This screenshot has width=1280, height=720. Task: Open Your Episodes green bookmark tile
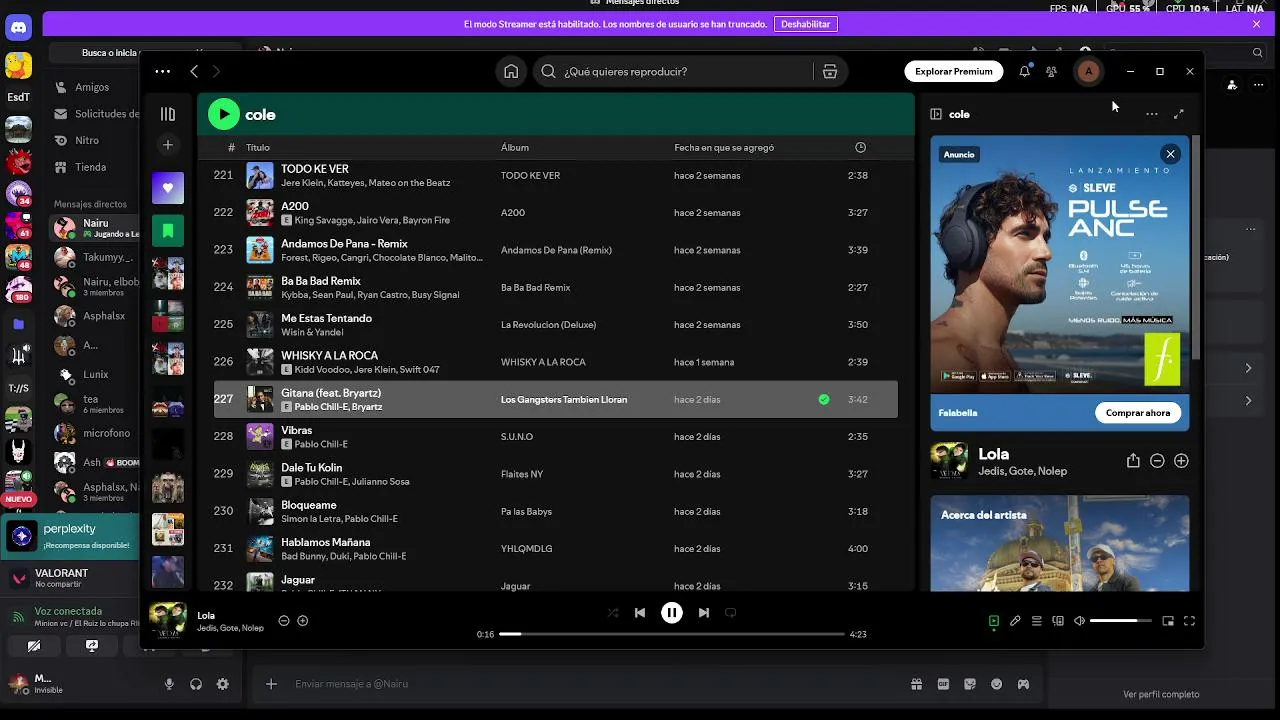coord(168,231)
